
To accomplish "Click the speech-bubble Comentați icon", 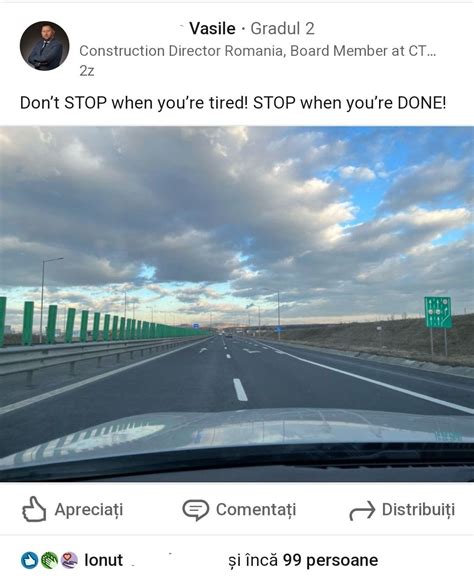I will (196, 510).
